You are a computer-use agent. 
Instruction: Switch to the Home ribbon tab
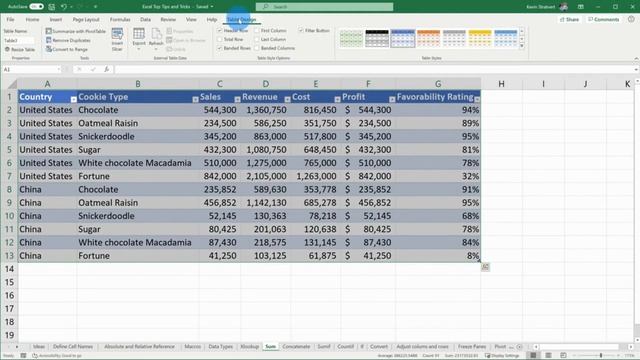(32, 19)
